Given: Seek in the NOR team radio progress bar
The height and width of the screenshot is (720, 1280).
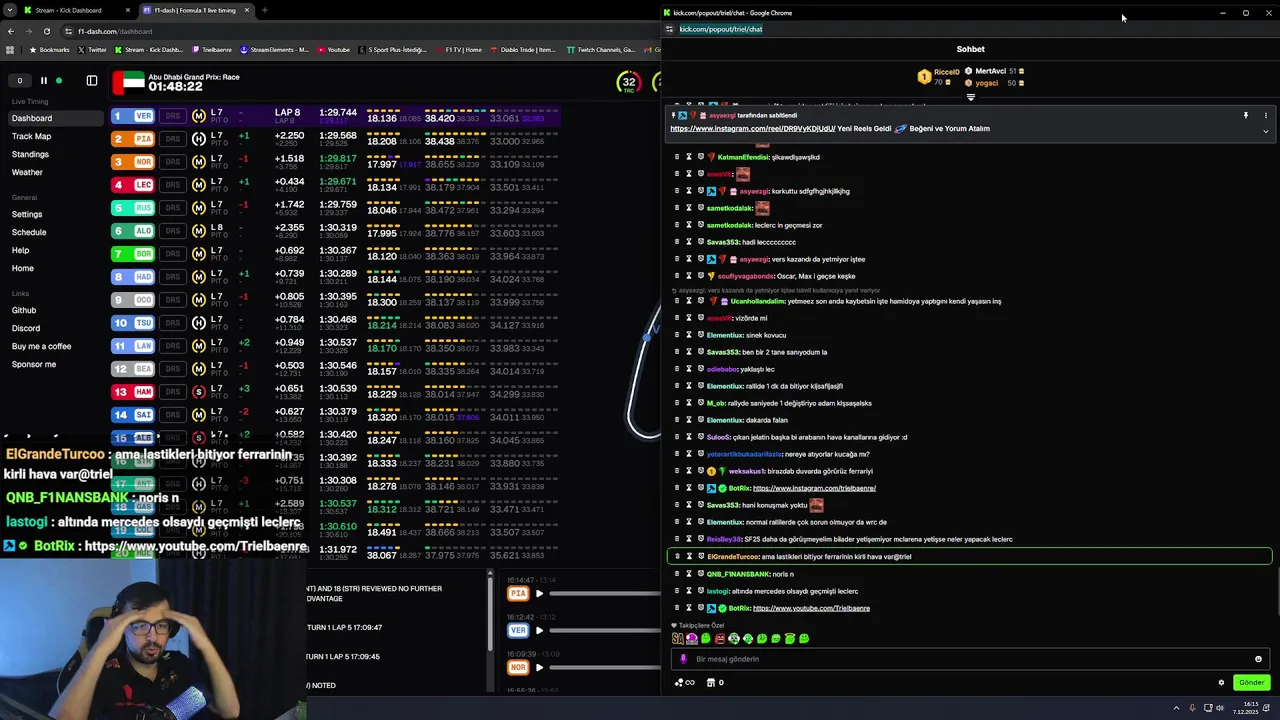Looking at the screenshot, I should tap(605, 667).
